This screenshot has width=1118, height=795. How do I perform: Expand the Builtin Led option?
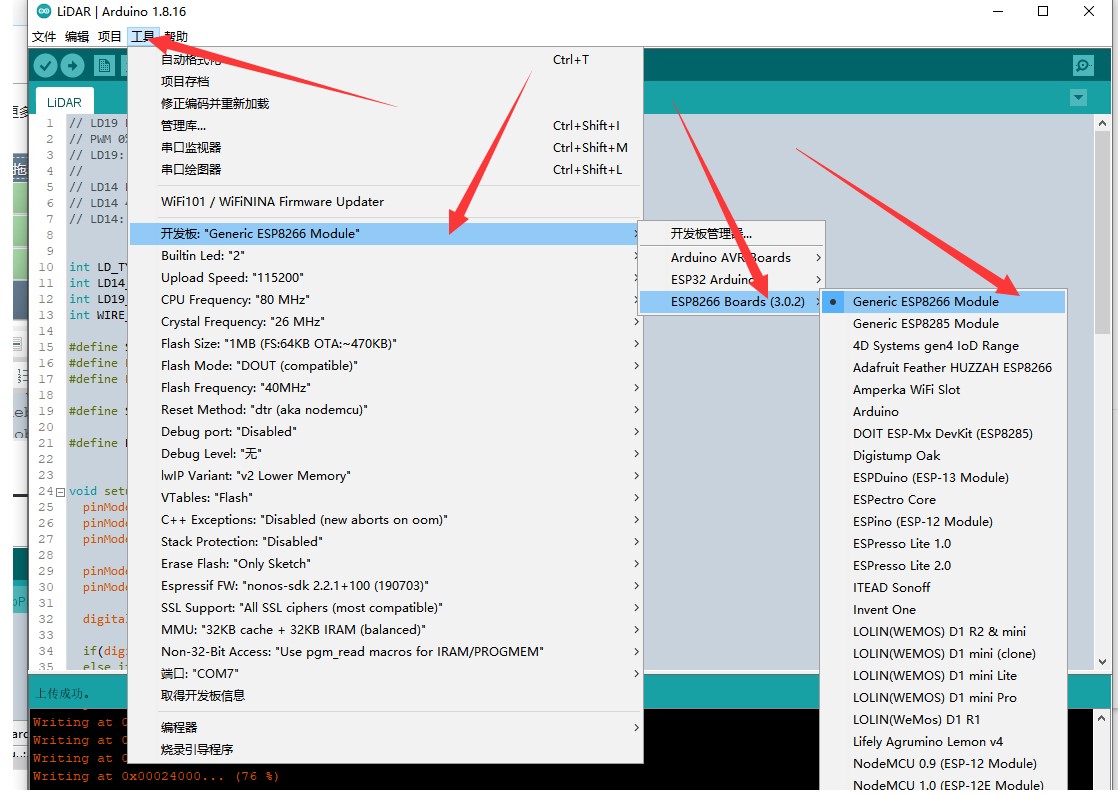tap(386, 256)
